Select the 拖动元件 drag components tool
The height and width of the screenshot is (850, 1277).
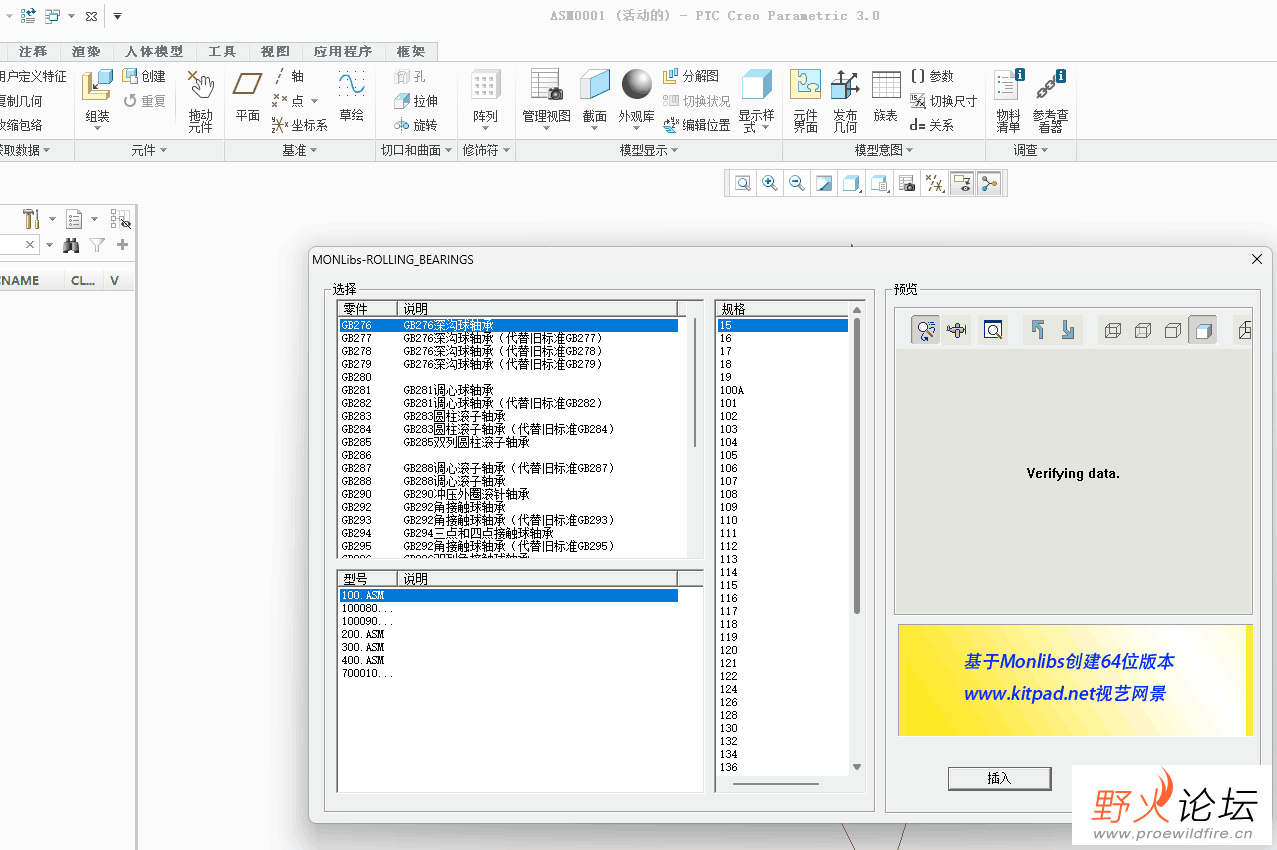pos(201,100)
